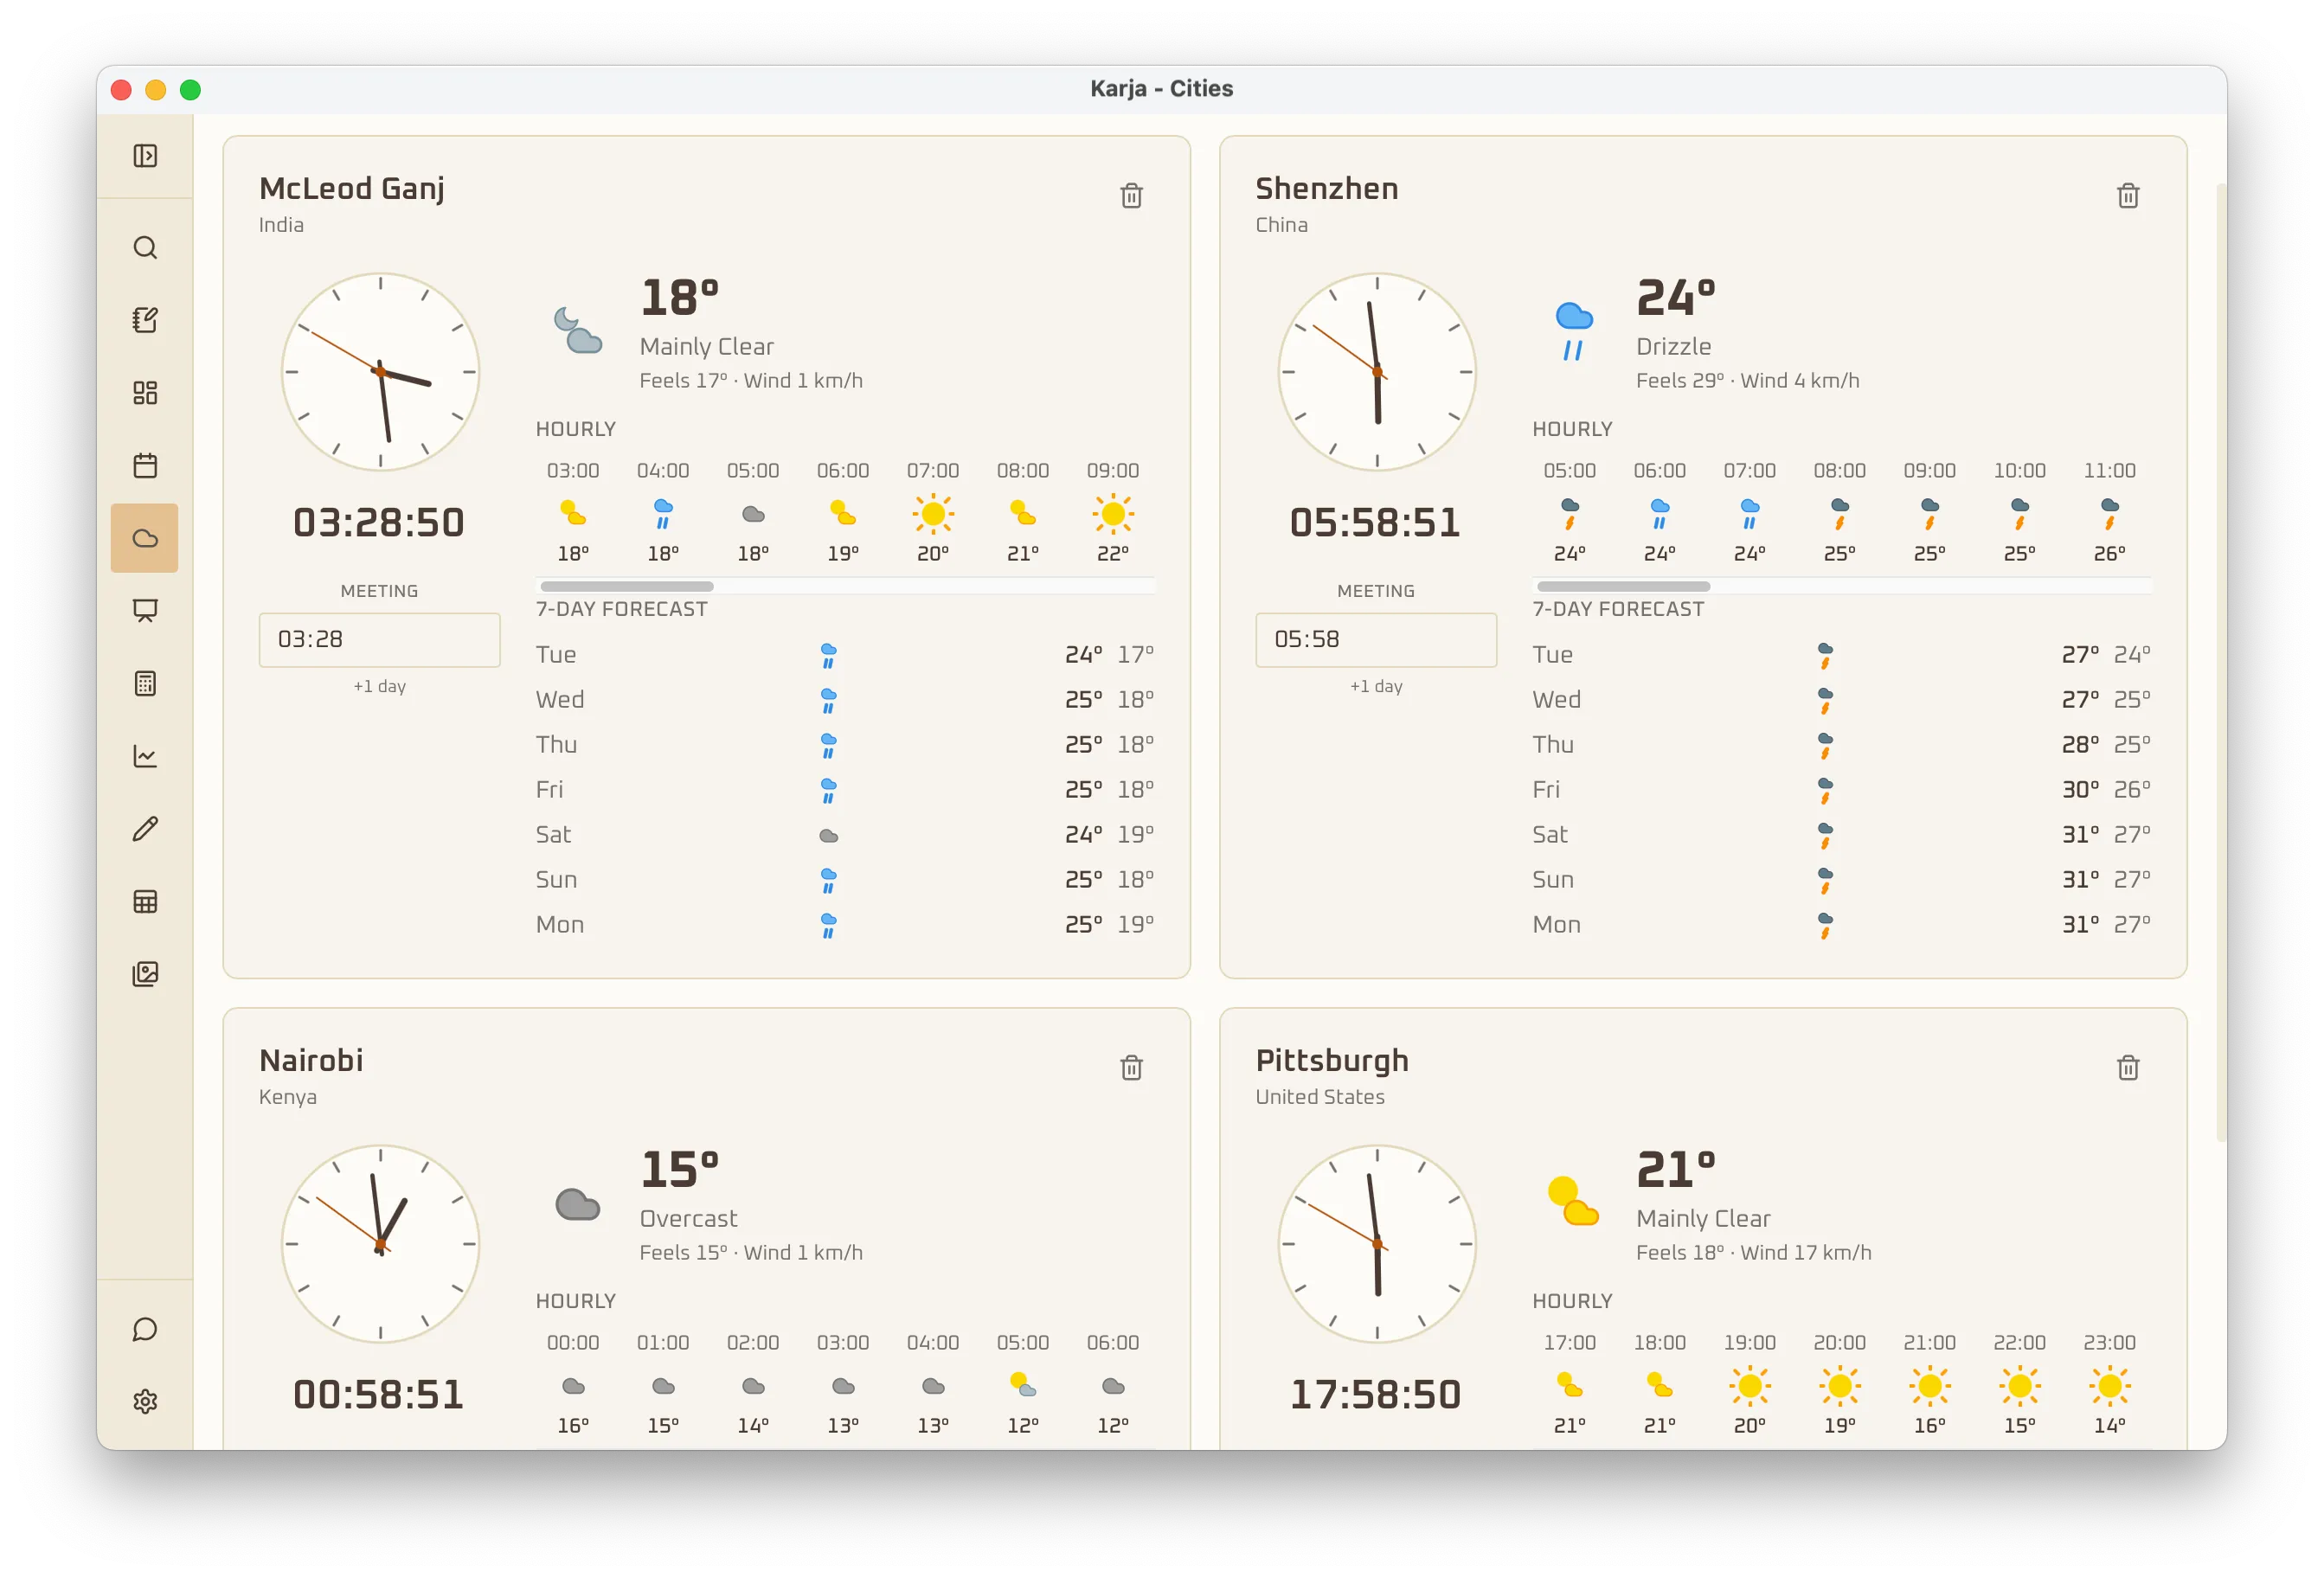Click McLeod Ganj 09:00 hourly label
Image resolution: width=2324 pixels, height=1578 pixels.
1113,471
